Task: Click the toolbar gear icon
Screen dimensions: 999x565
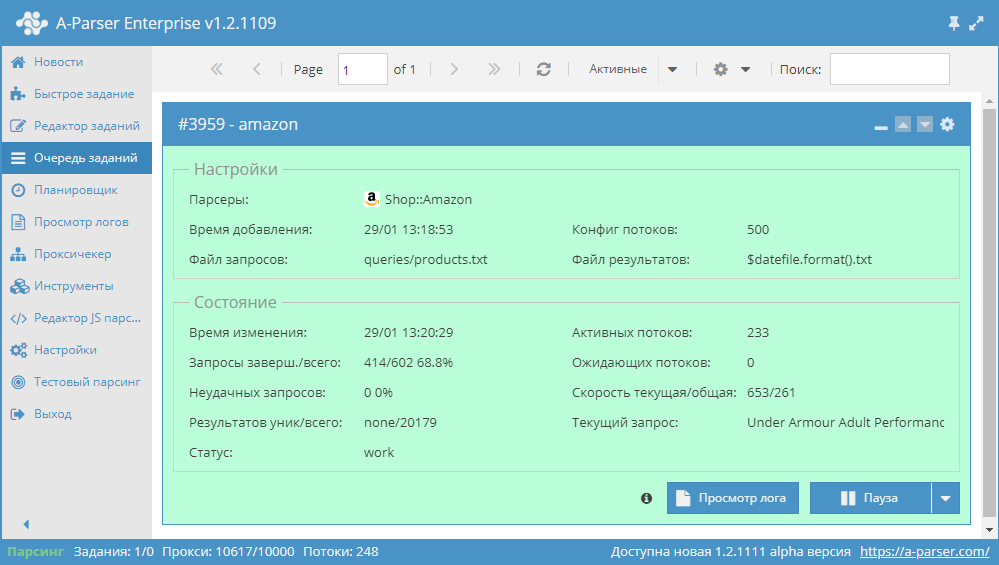Action: [721, 69]
